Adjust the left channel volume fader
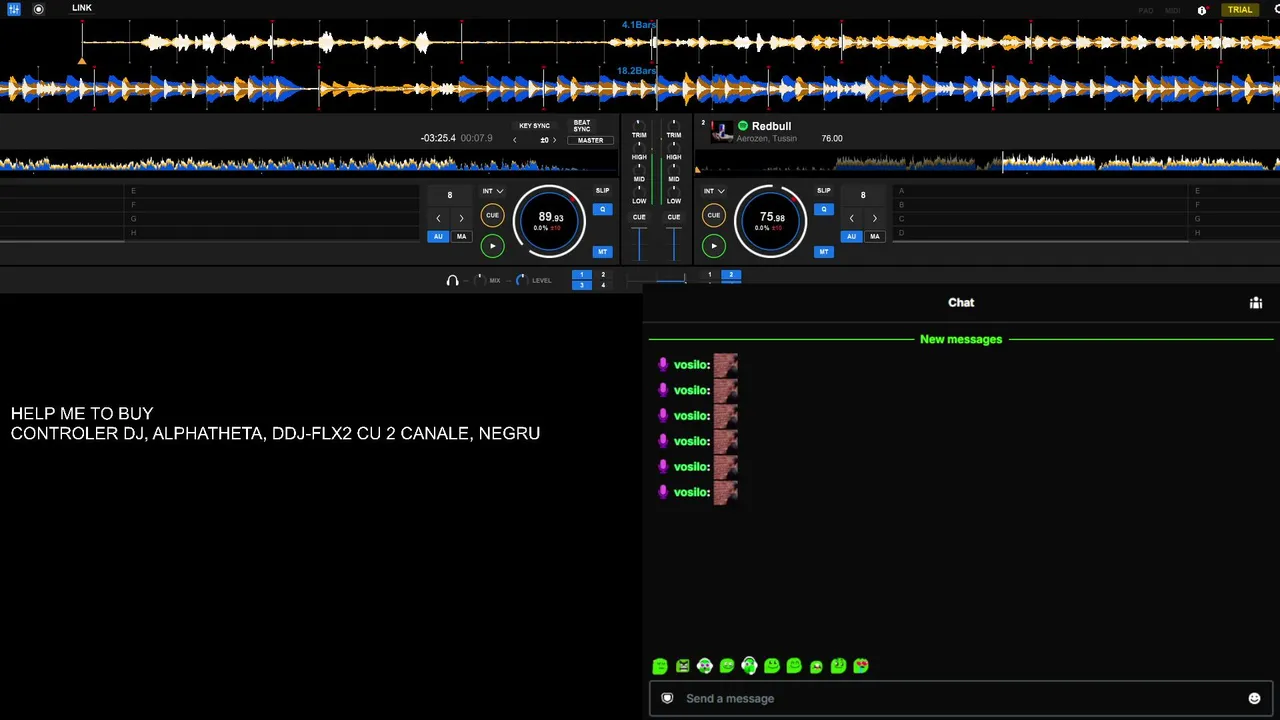Screen dimensions: 1280x720 pos(639,244)
